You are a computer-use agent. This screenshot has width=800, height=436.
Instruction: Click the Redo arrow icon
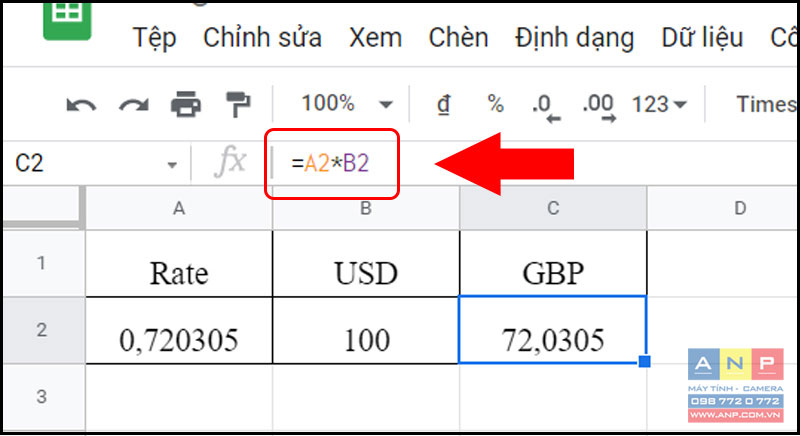(134, 106)
